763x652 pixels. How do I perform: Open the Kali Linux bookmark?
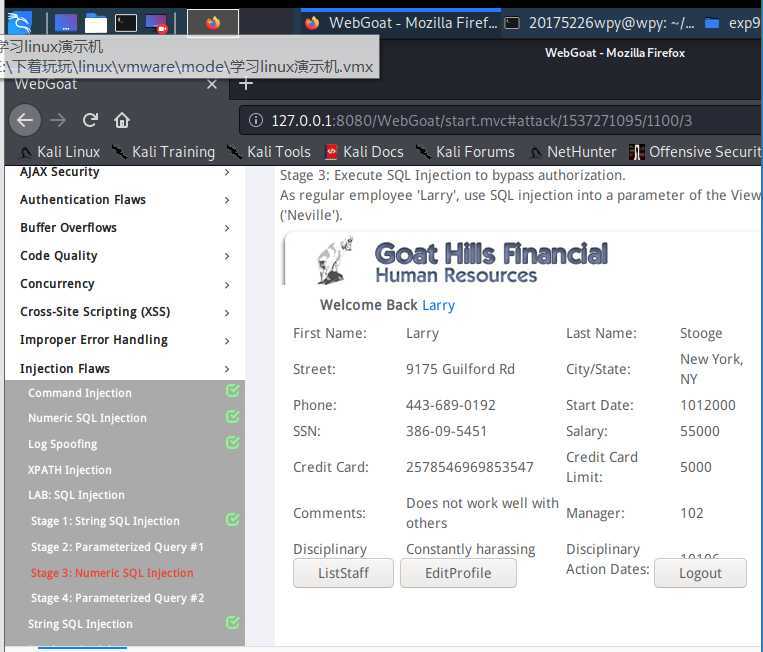click(x=60, y=152)
